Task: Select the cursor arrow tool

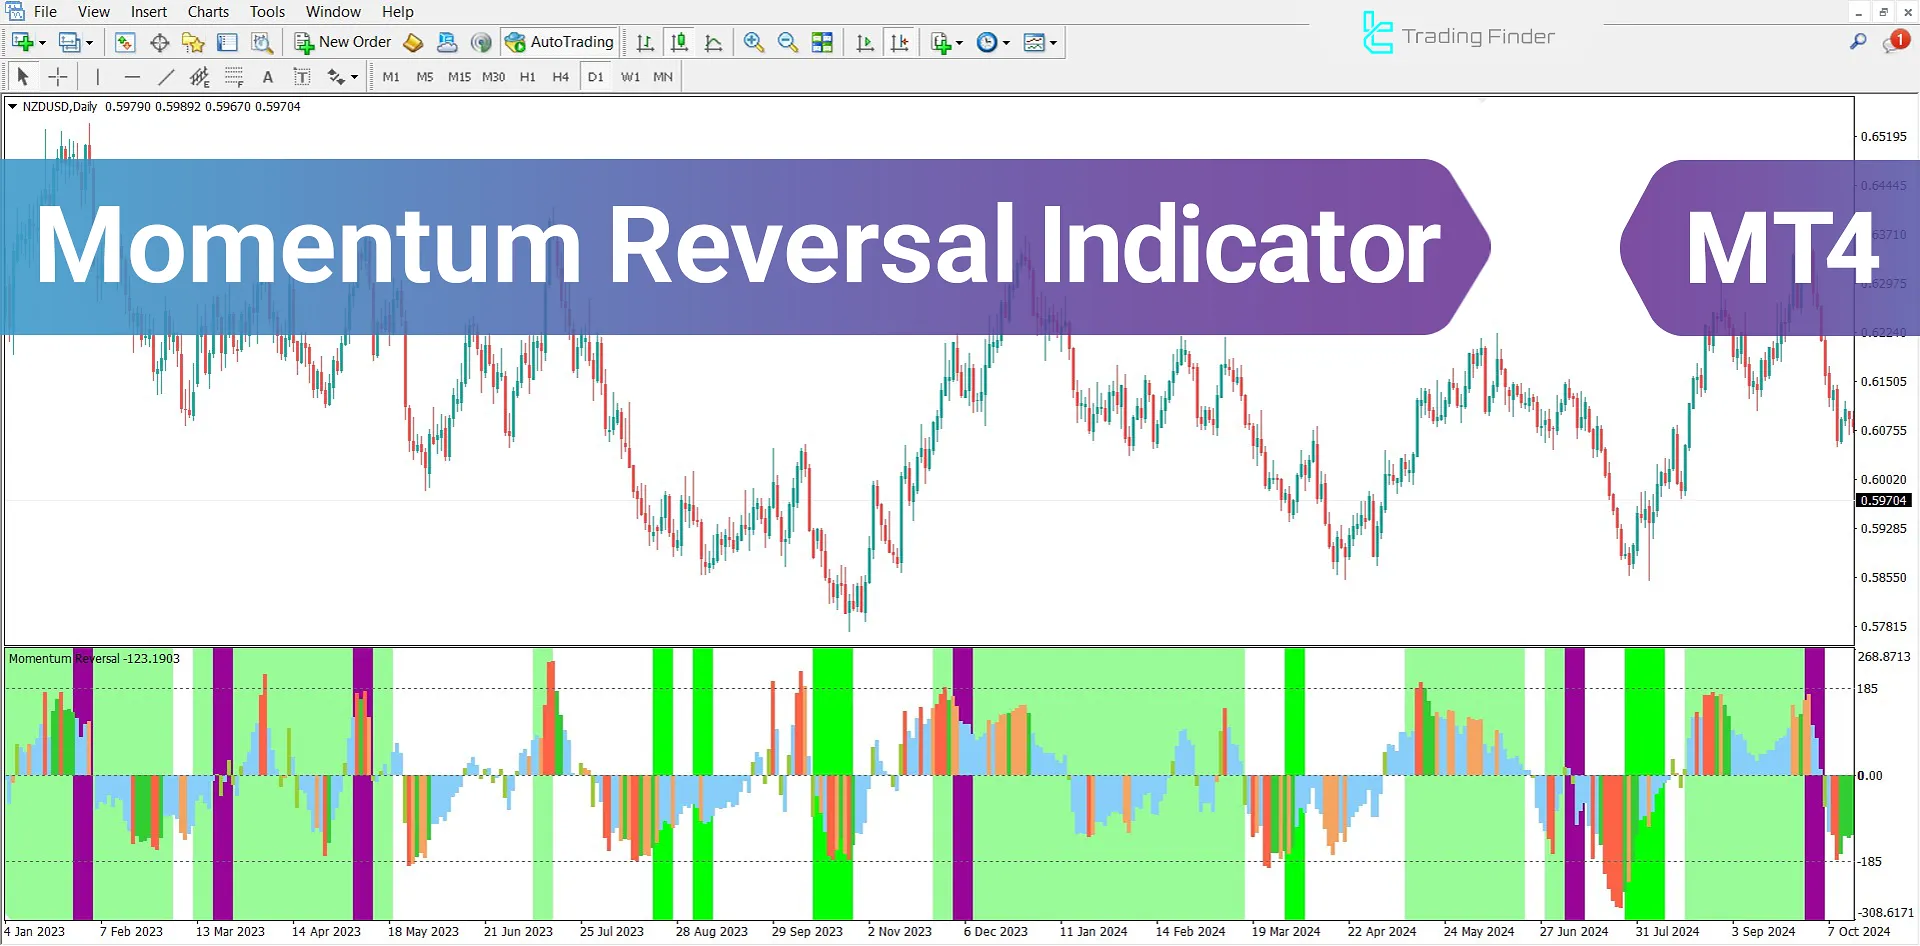Action: (x=23, y=76)
